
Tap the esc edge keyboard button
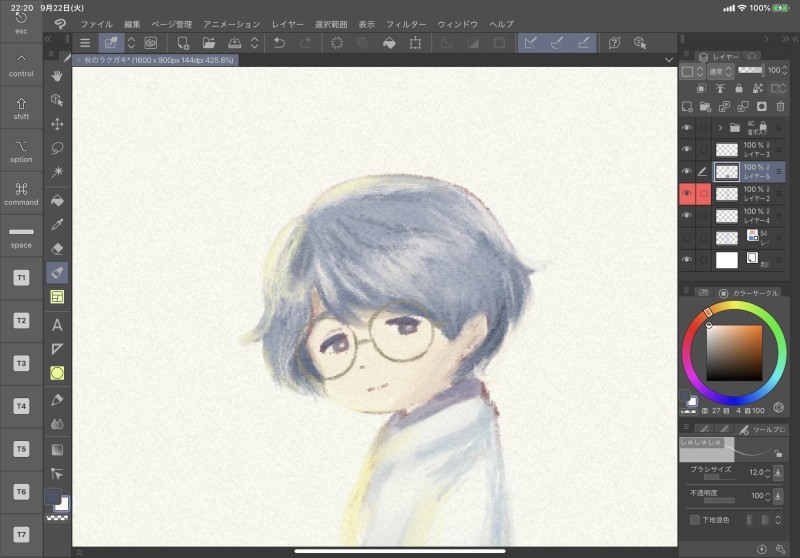21,24
